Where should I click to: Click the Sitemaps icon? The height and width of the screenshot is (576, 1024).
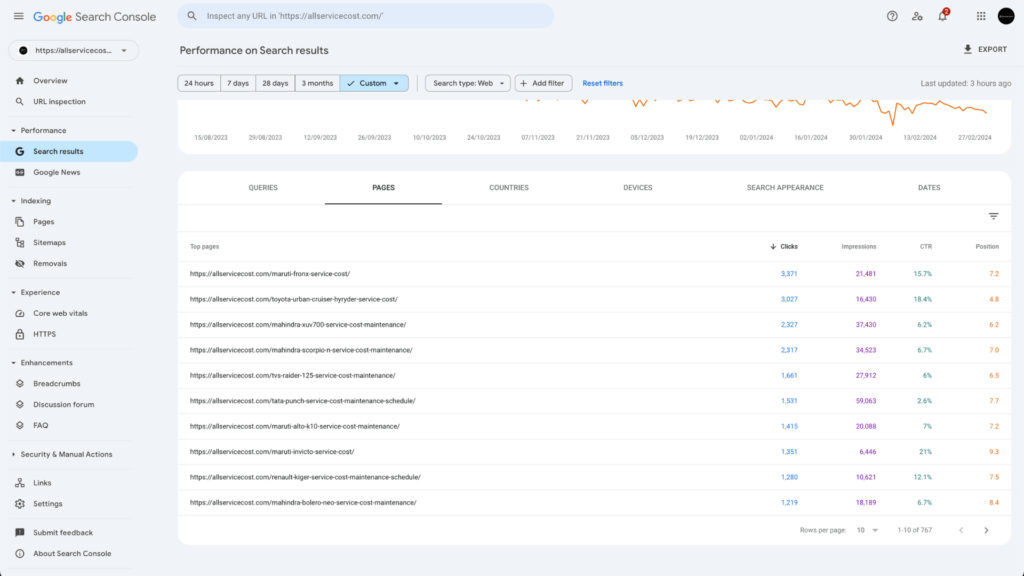(20, 243)
